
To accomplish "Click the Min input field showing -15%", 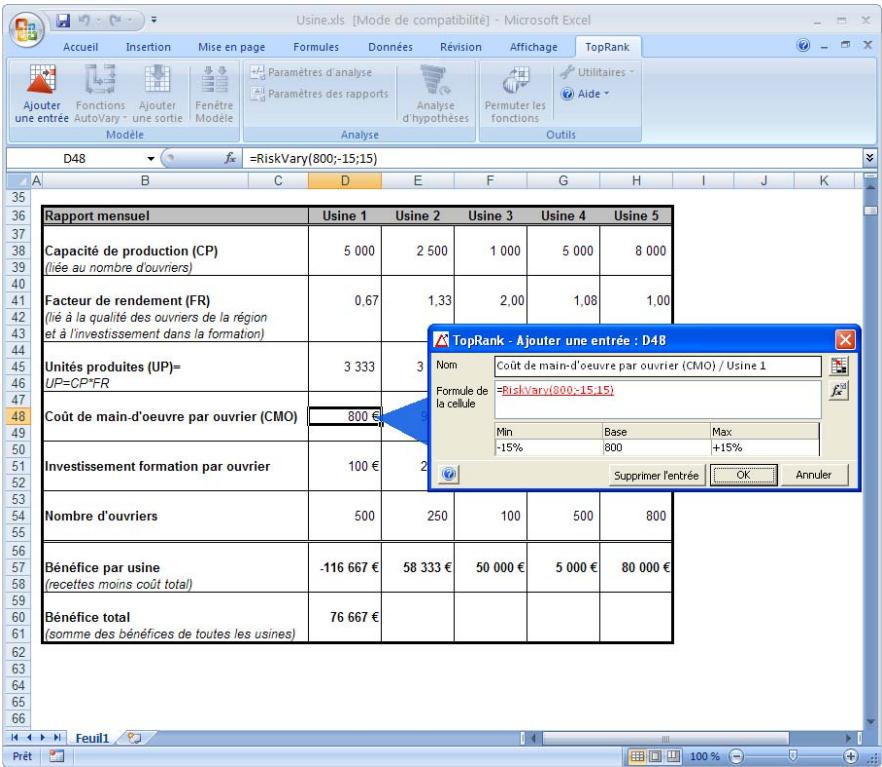I will pyautogui.click(x=545, y=449).
